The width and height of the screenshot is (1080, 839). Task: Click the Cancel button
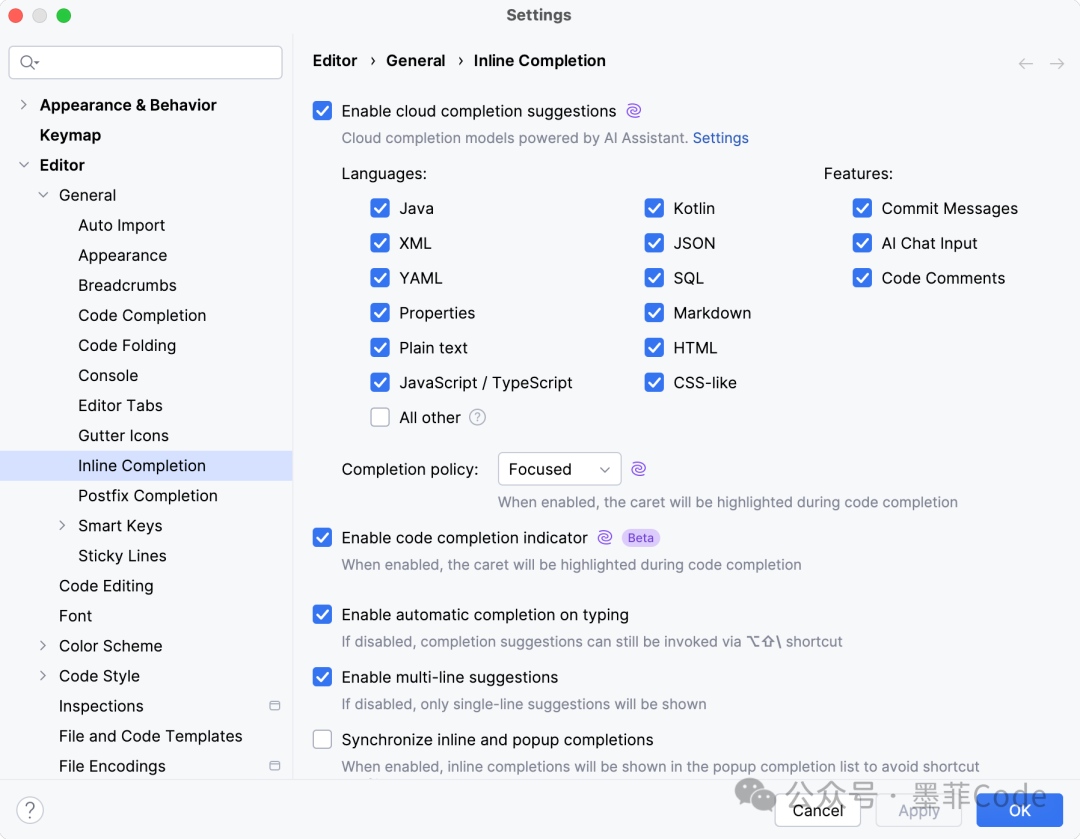[818, 810]
